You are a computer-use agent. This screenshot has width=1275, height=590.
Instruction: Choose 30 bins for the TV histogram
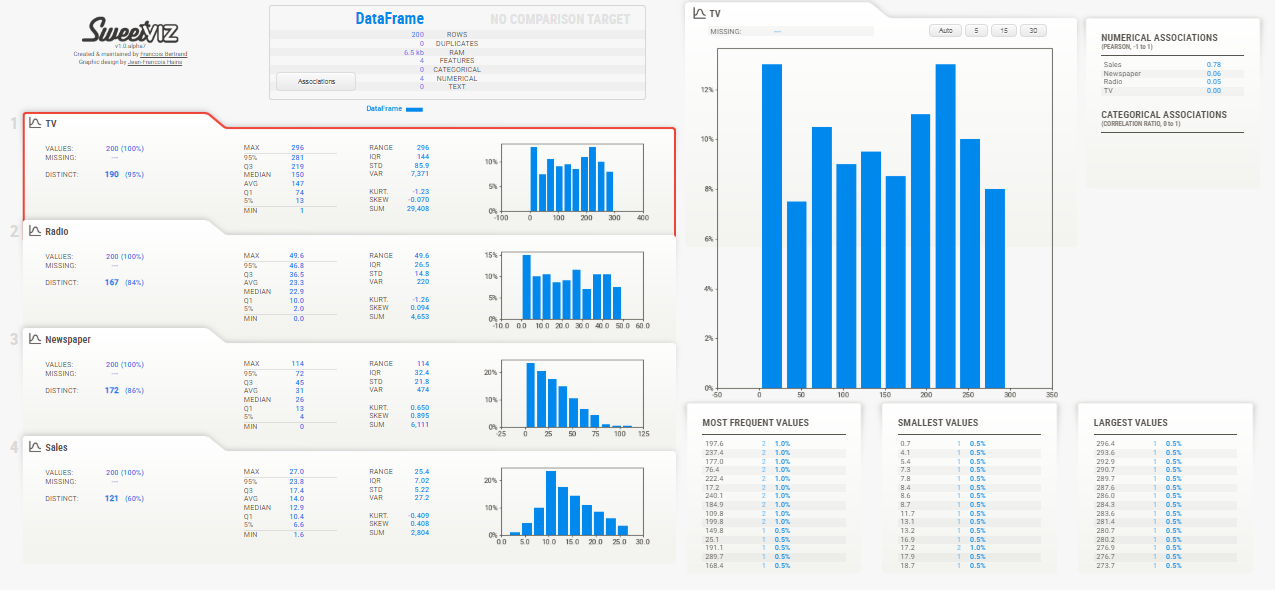point(1034,30)
